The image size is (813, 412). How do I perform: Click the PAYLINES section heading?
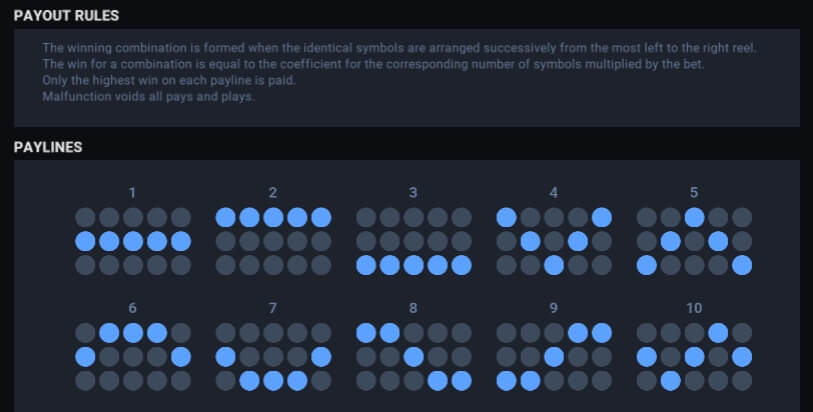pos(48,147)
